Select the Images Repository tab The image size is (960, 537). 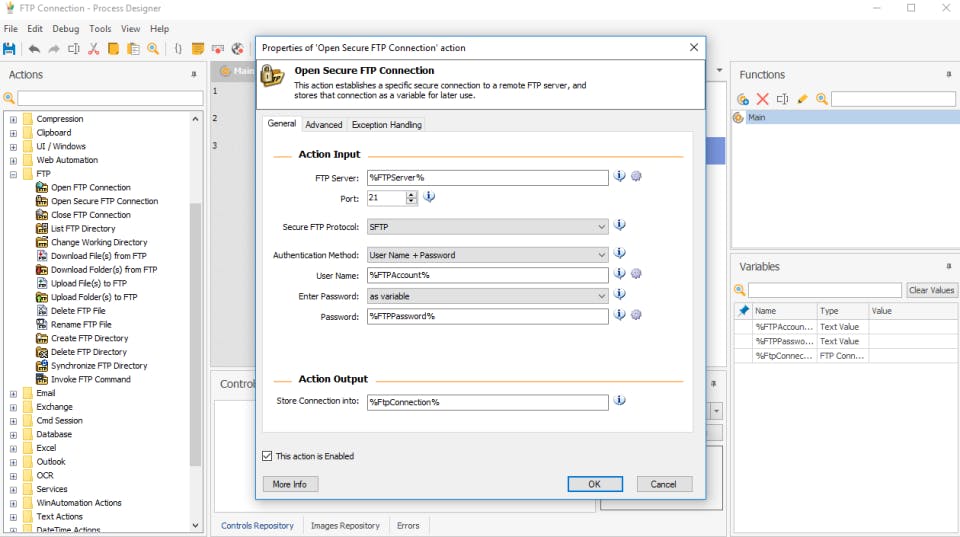345,526
